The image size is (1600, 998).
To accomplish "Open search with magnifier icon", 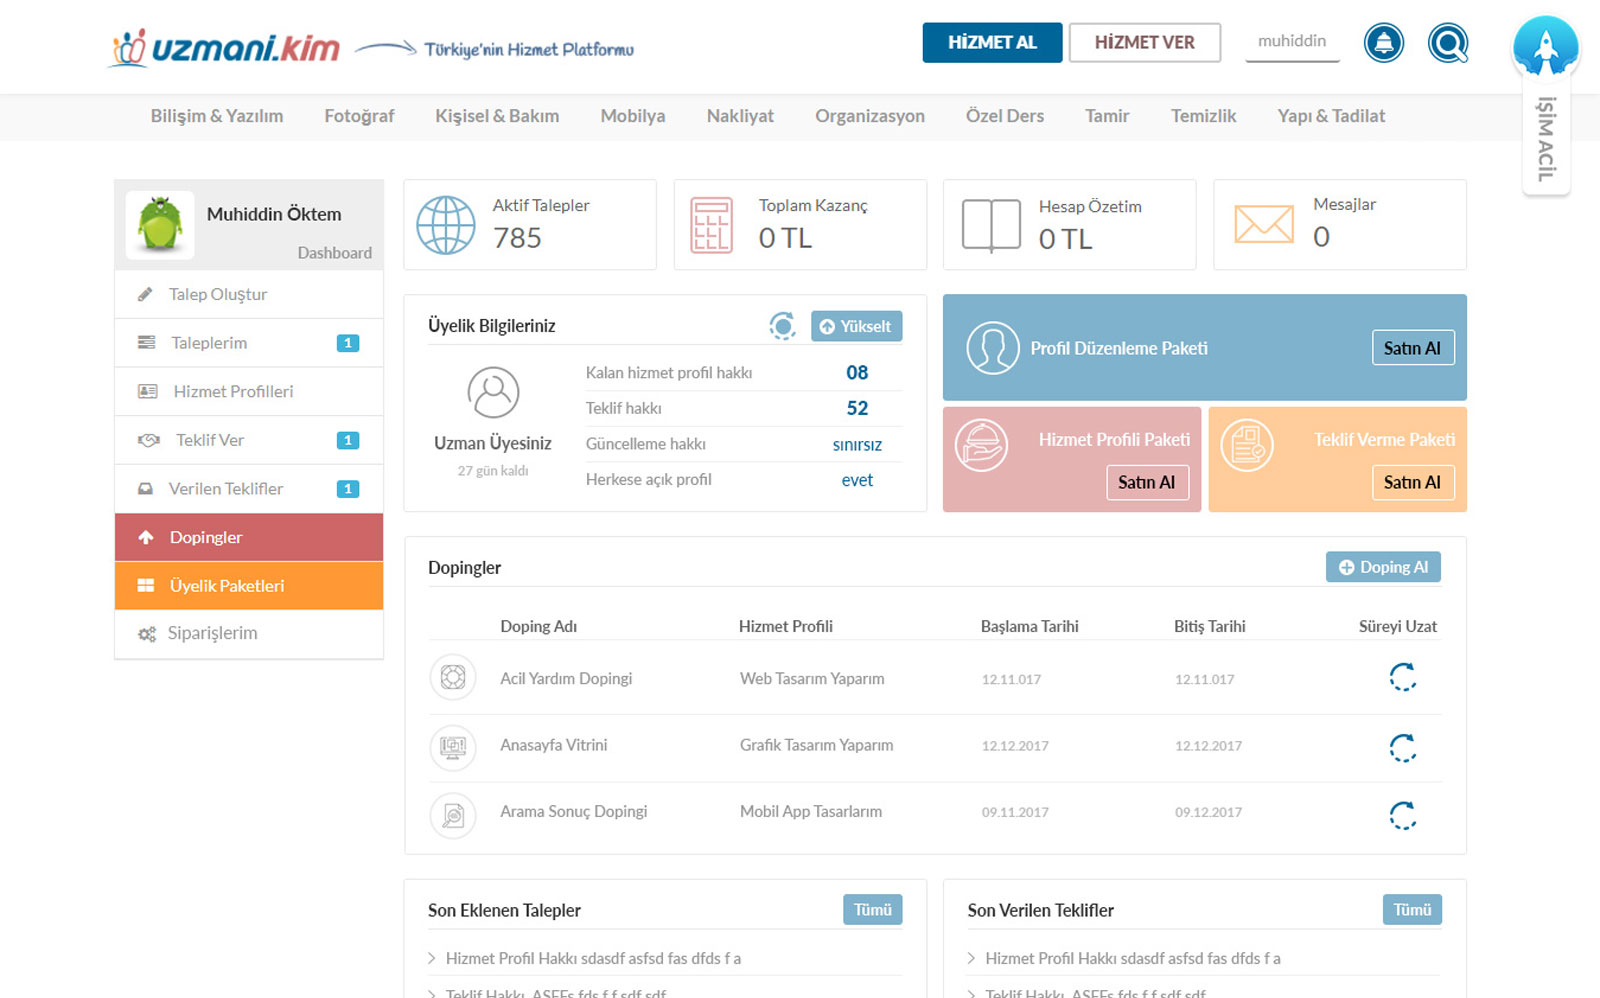I will [x=1447, y=43].
